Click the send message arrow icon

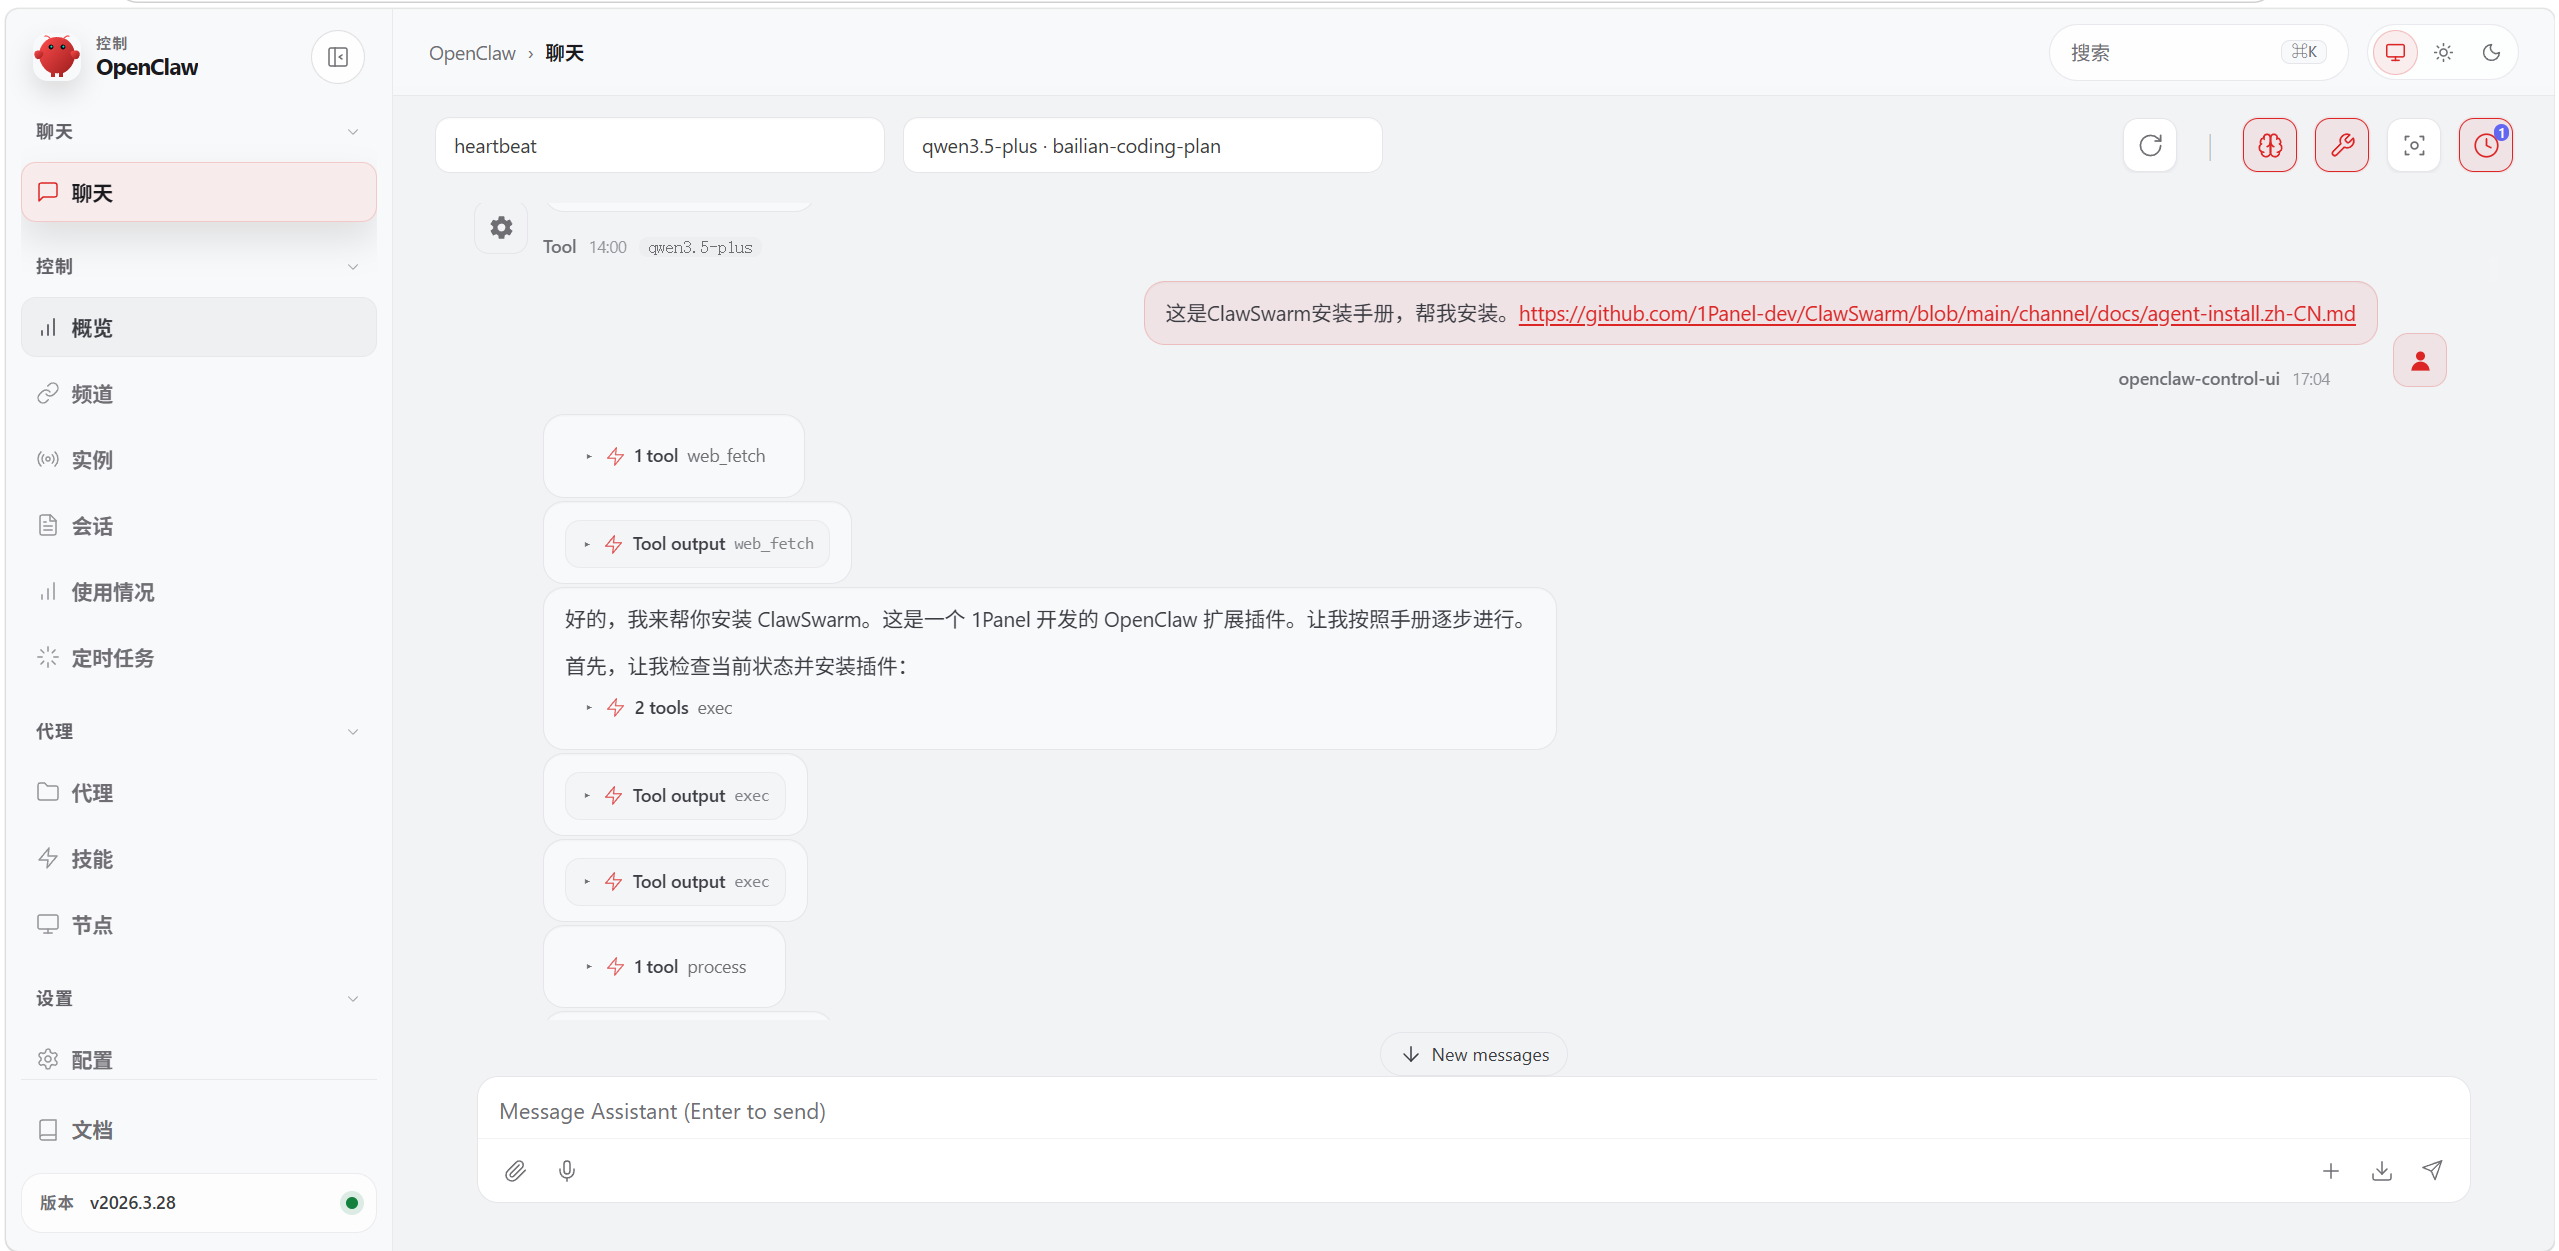pyautogui.click(x=2433, y=1170)
